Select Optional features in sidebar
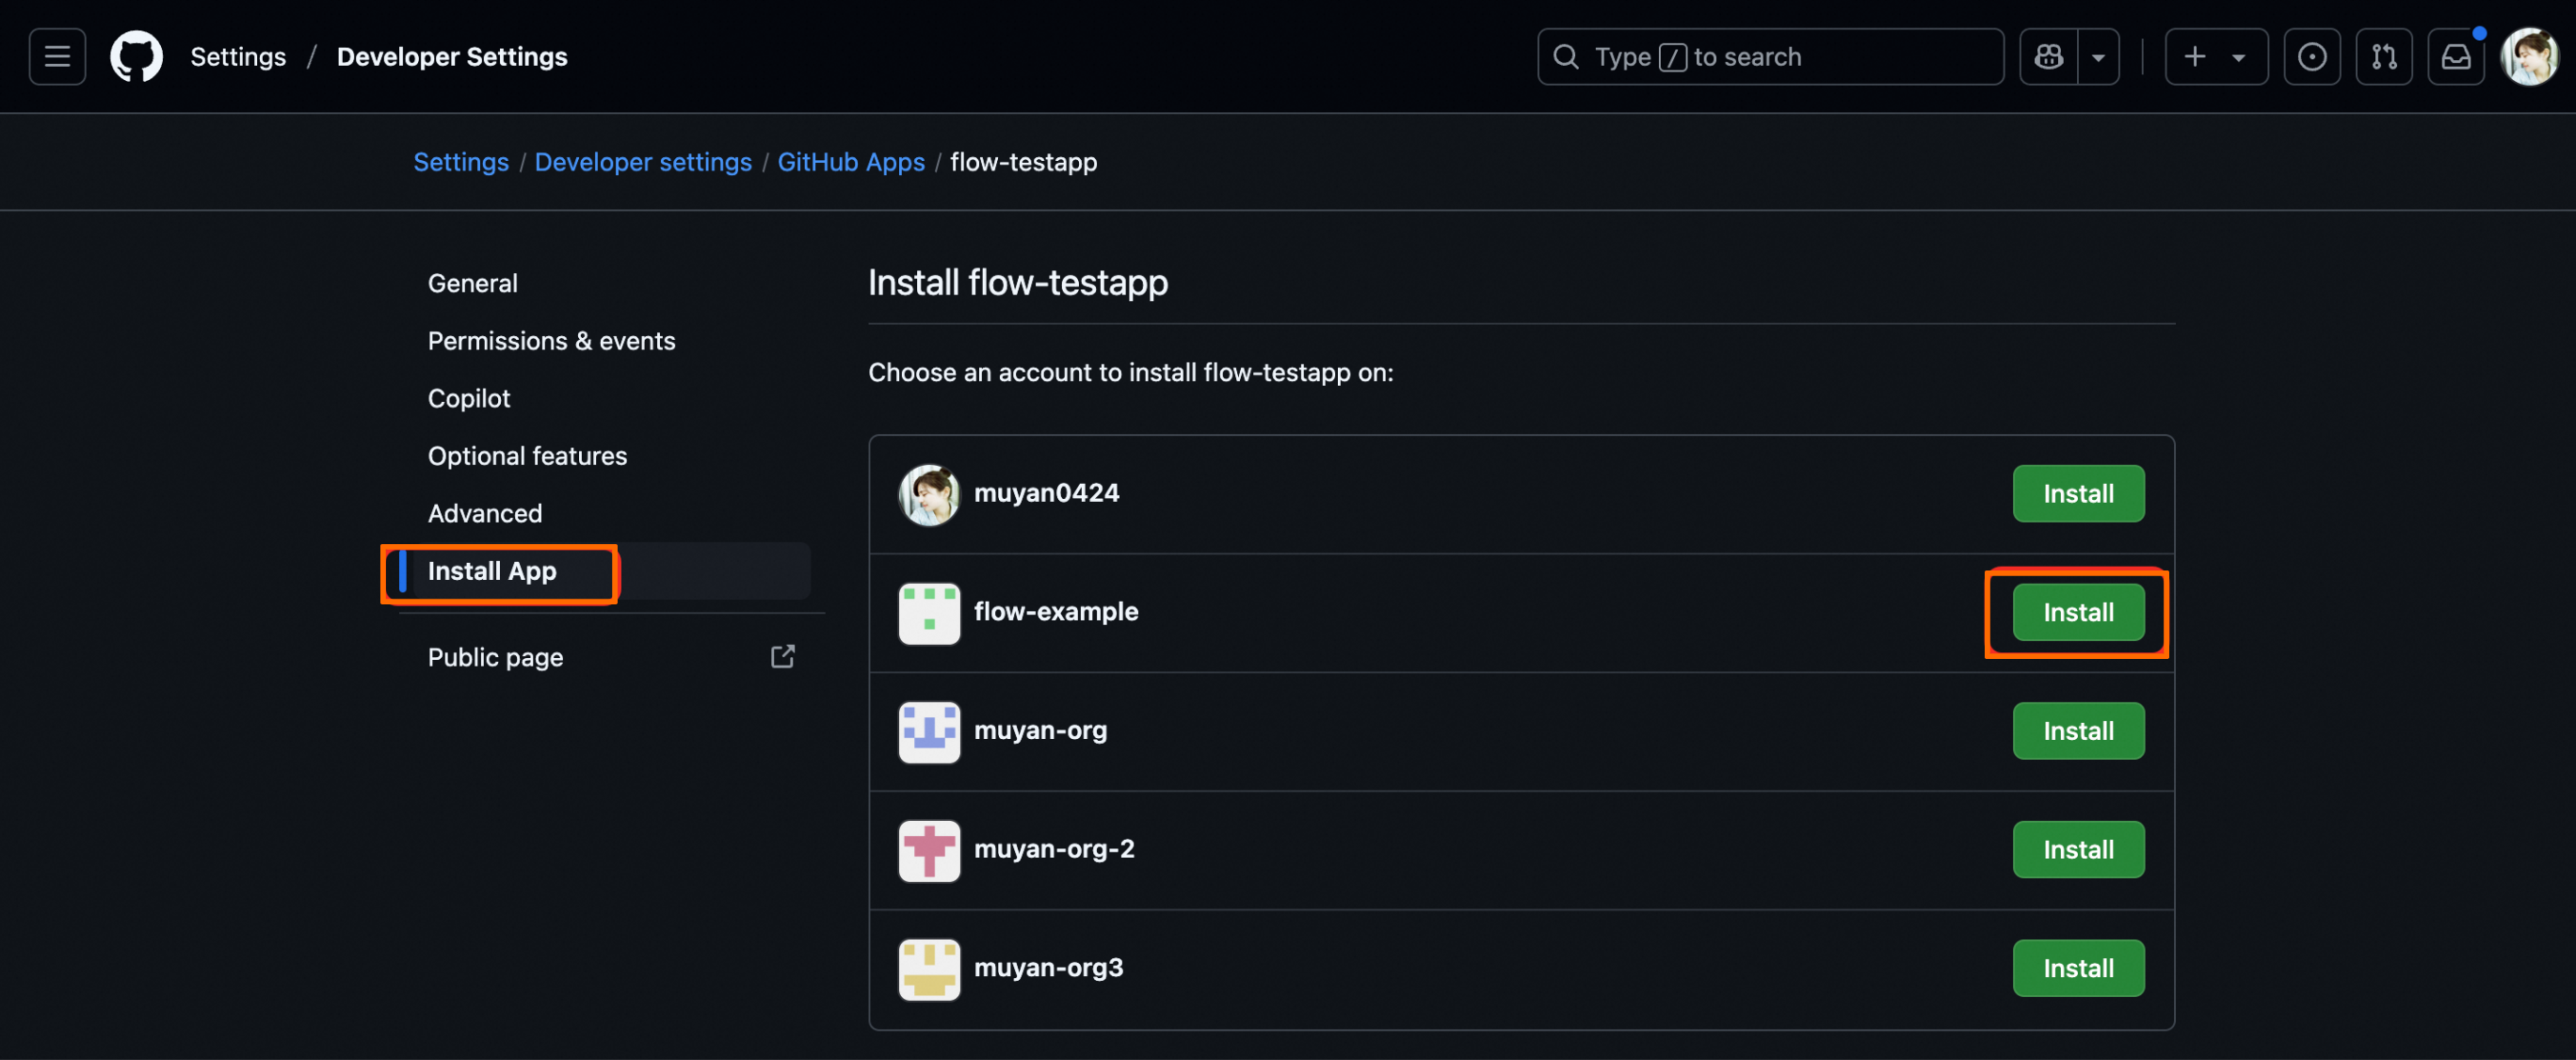 pos(527,456)
